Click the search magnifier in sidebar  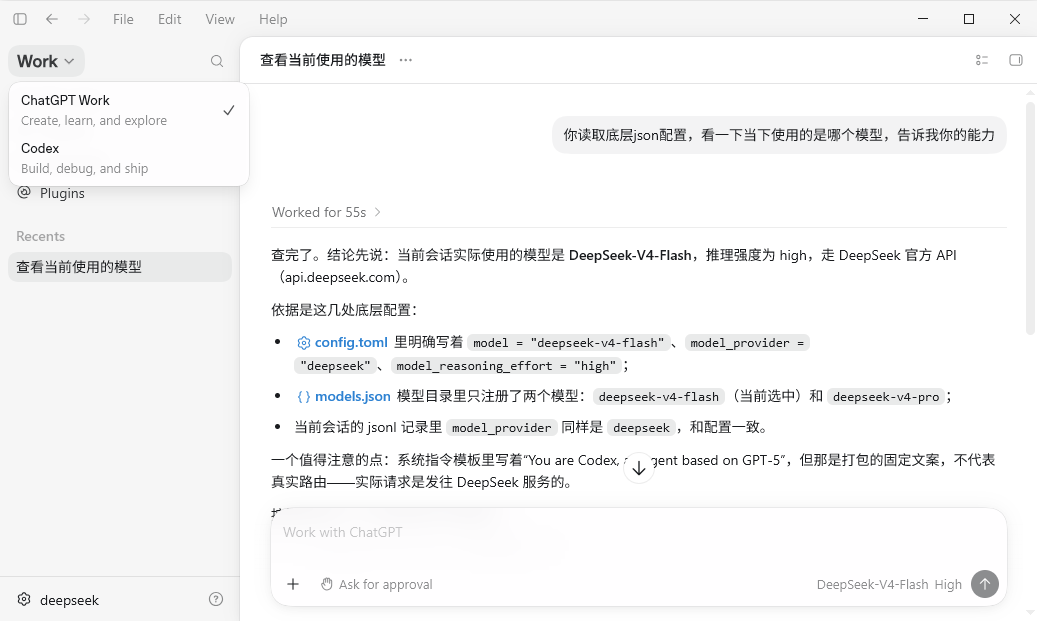tap(217, 62)
